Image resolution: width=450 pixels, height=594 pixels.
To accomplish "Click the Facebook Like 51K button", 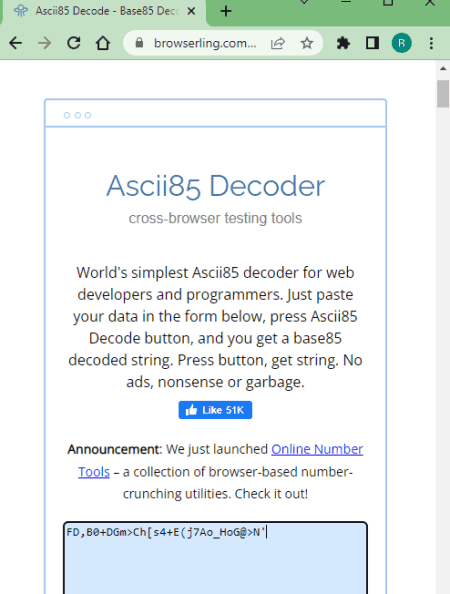I will pos(215,410).
